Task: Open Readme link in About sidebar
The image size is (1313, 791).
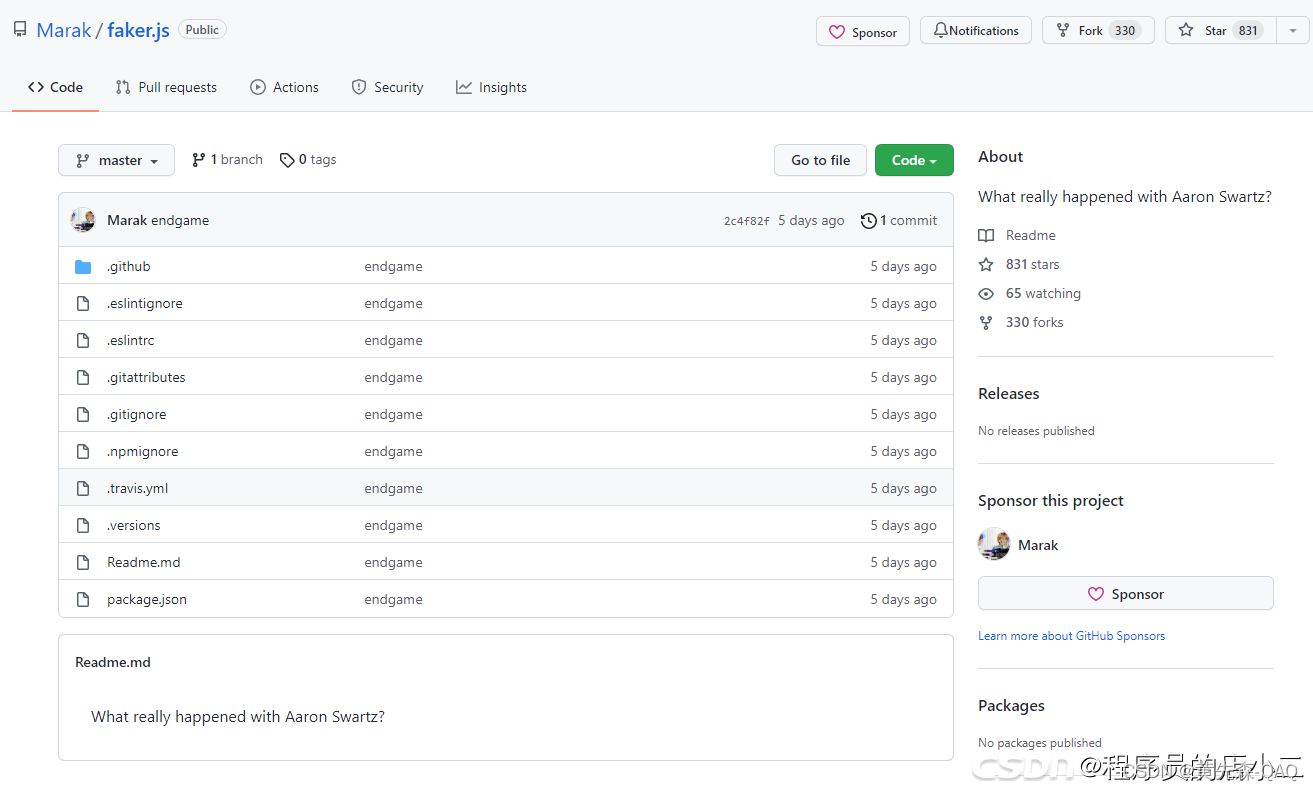Action: (1031, 235)
